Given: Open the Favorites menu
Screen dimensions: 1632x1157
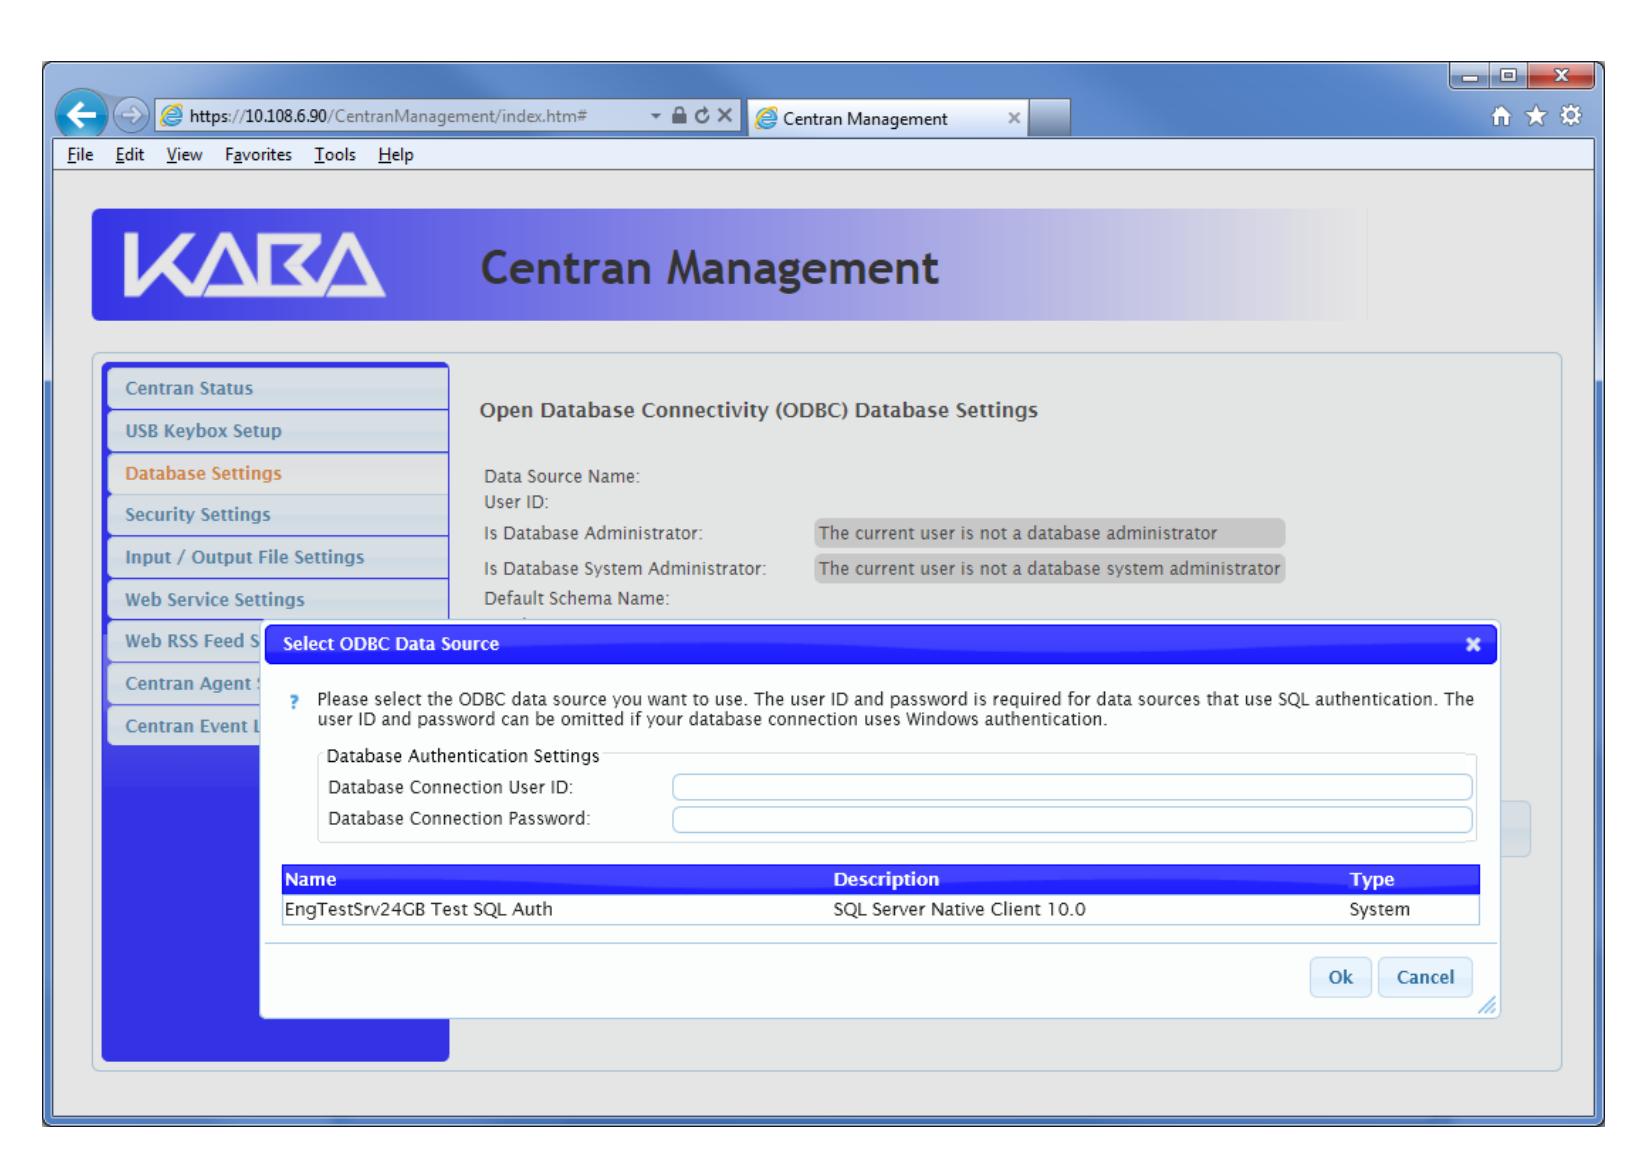Looking at the screenshot, I should coord(258,154).
